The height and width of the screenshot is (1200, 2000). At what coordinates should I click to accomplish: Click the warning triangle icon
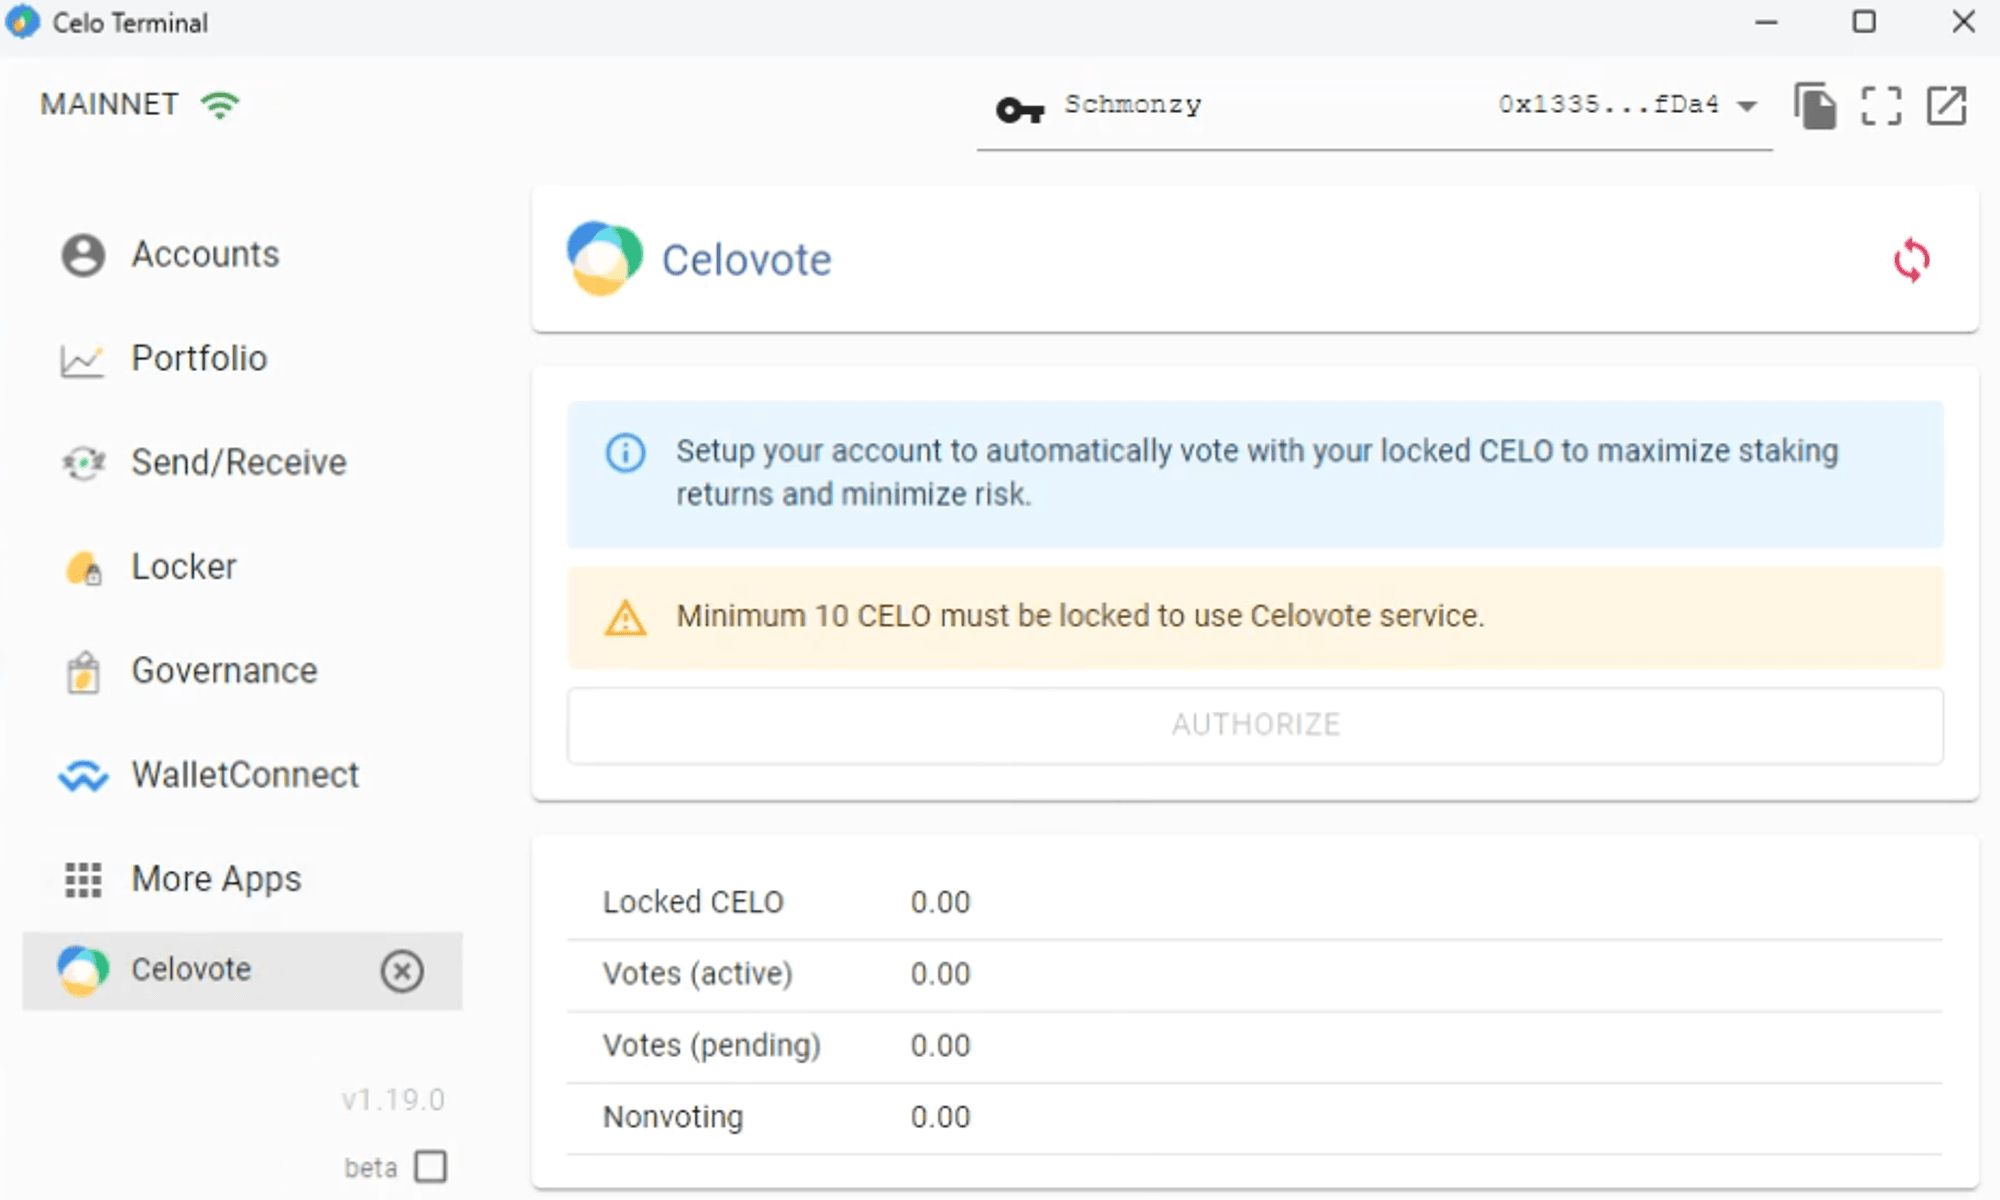[626, 618]
